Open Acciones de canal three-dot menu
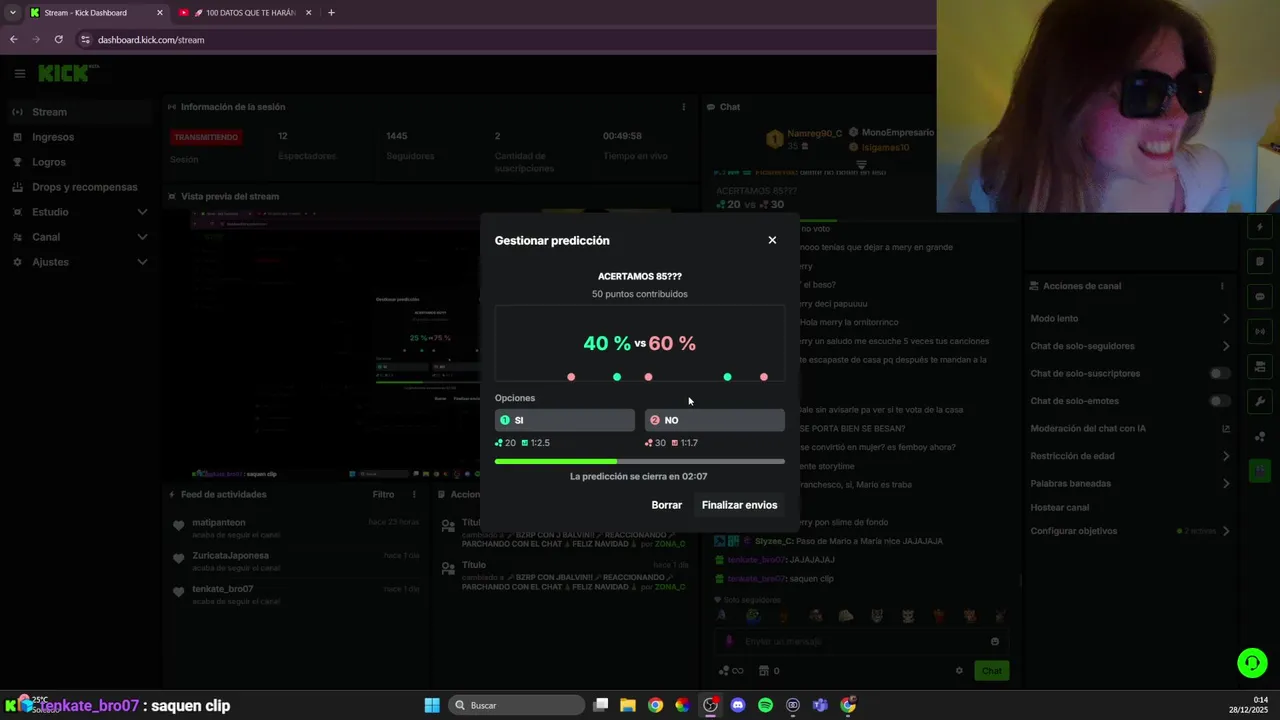The image size is (1280, 720). 1222,286
